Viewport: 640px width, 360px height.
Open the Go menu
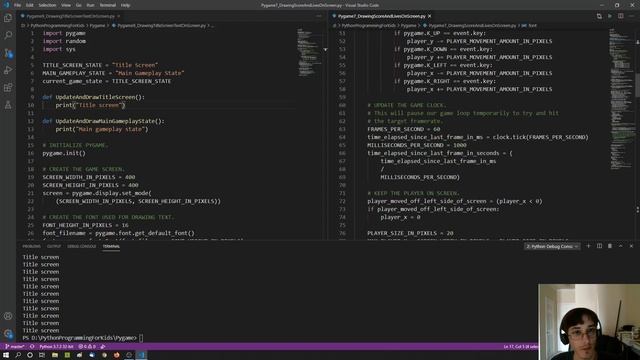coord(79,5)
